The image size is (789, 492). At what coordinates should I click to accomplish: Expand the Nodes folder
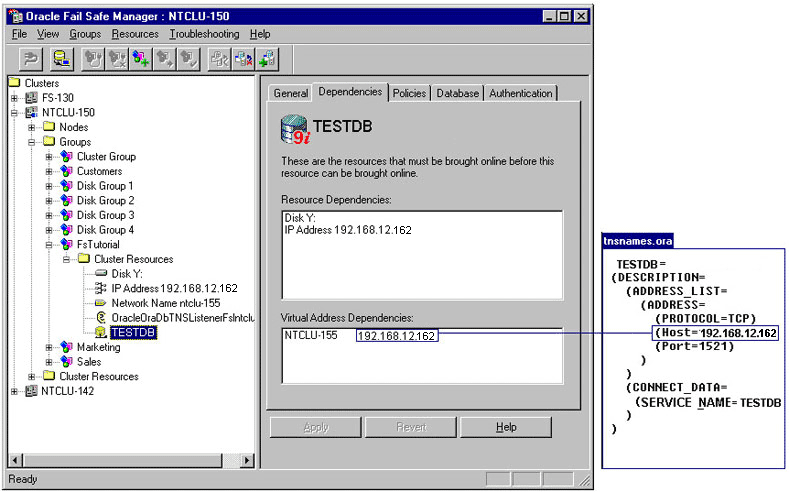pos(32,127)
